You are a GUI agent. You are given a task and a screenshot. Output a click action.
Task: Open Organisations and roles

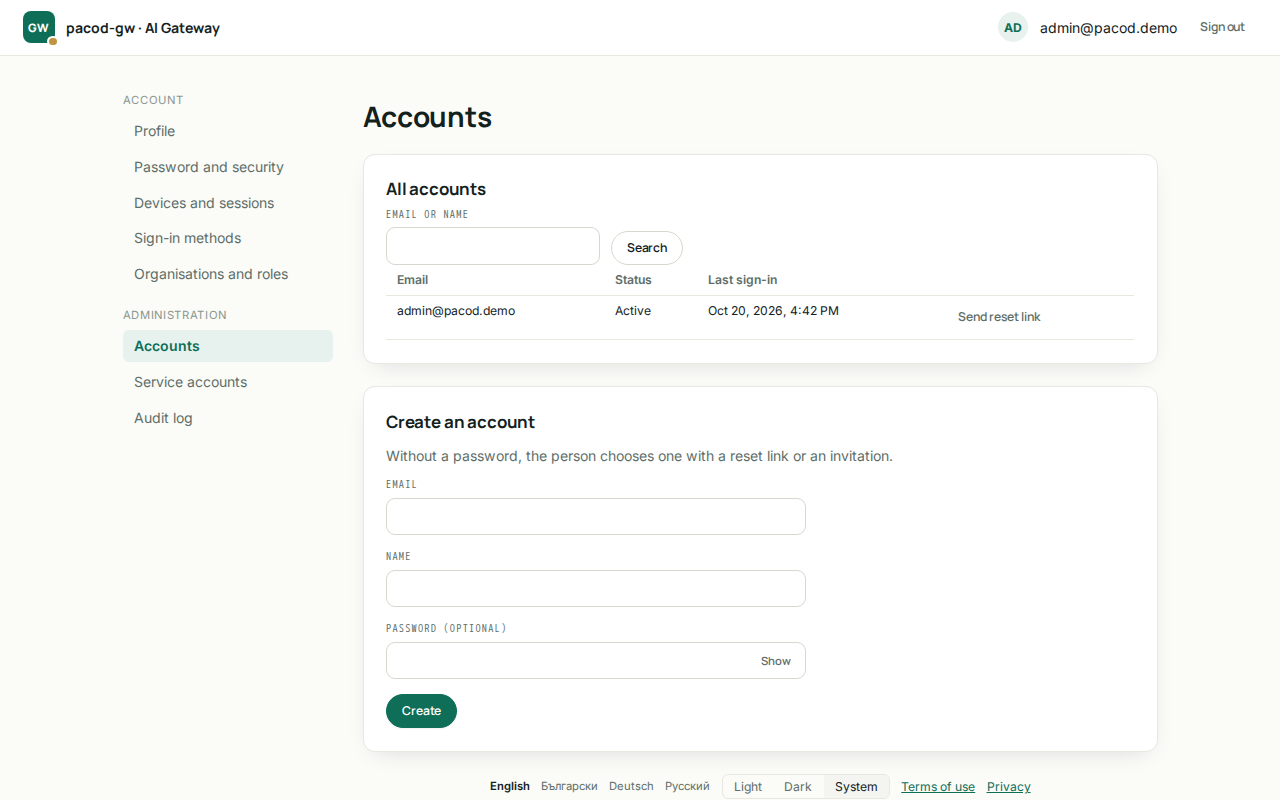point(228,274)
